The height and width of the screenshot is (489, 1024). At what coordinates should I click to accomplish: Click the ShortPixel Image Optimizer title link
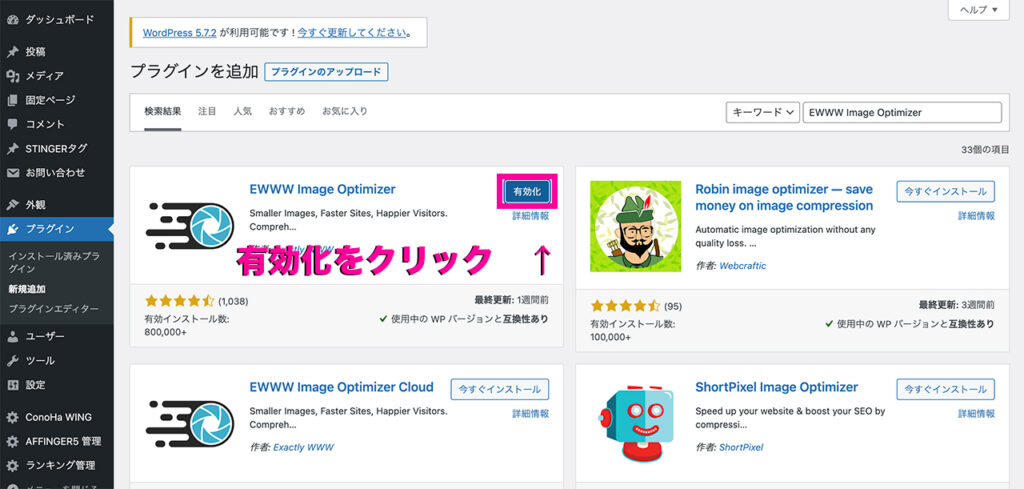pyautogui.click(x=776, y=387)
